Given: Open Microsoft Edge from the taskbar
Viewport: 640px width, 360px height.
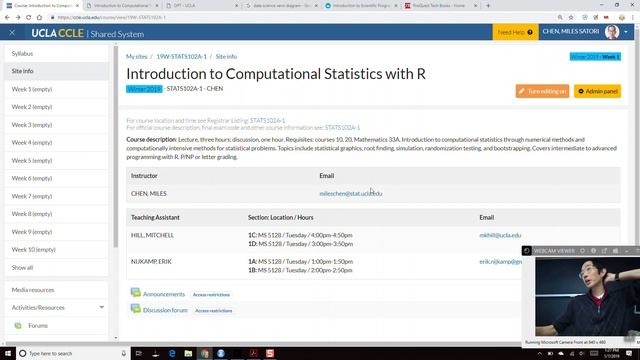Looking at the screenshot, I should click(172, 353).
